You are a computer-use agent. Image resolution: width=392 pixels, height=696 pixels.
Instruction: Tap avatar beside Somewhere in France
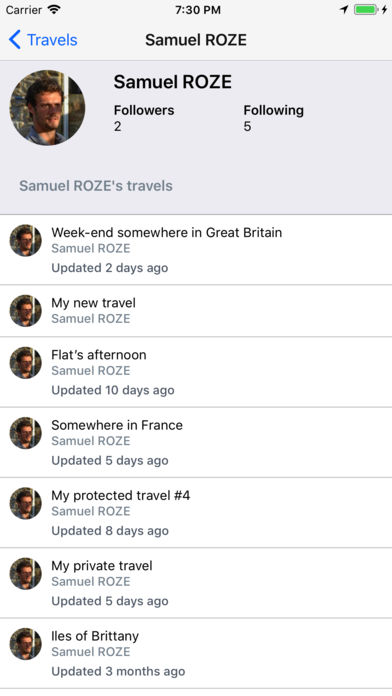point(26,433)
